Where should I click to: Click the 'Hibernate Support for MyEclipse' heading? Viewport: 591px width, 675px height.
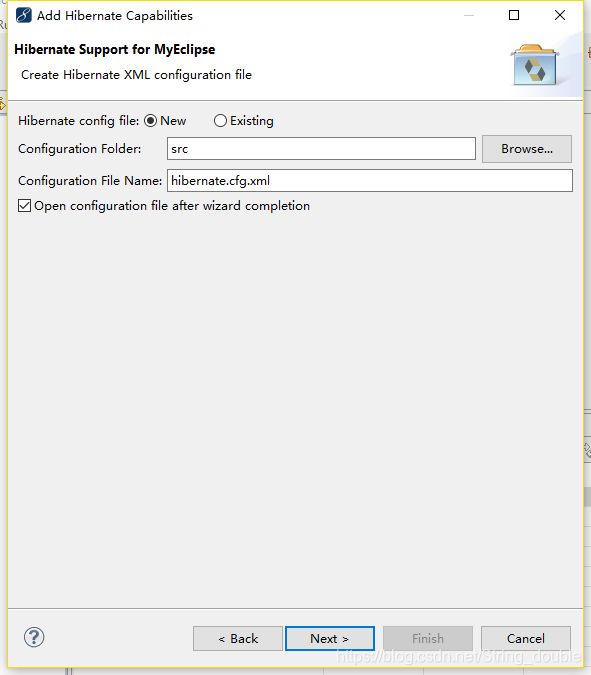[114, 50]
